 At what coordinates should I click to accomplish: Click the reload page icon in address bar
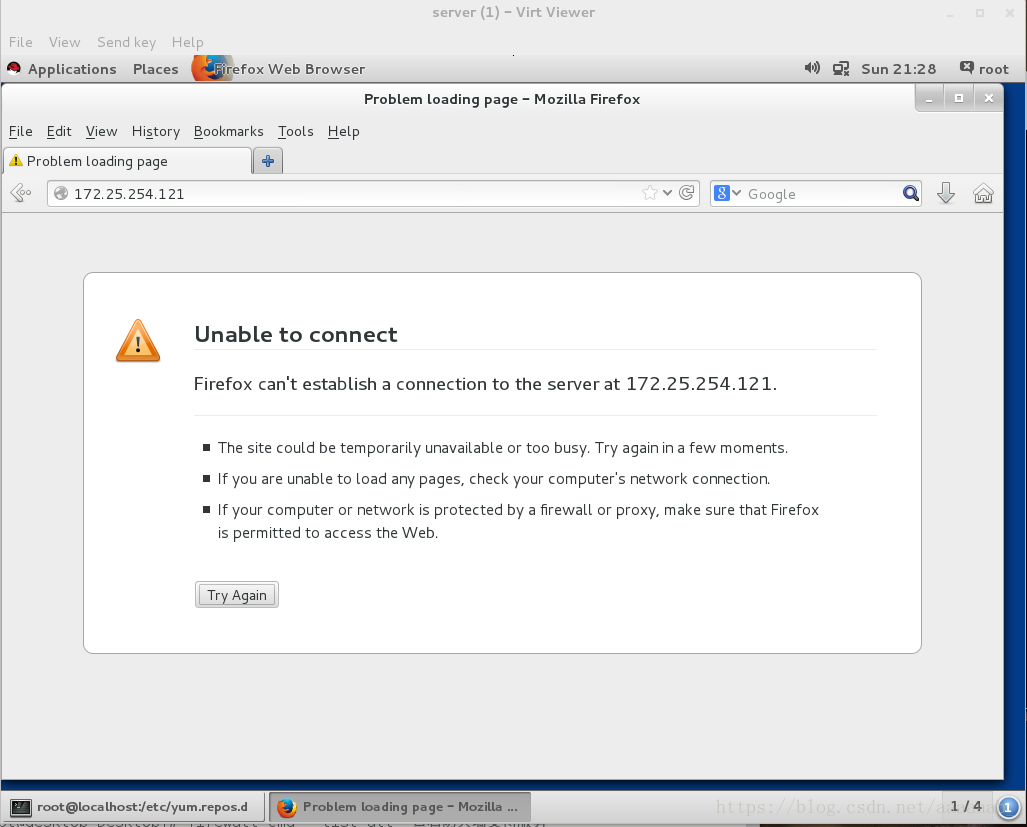coord(686,193)
